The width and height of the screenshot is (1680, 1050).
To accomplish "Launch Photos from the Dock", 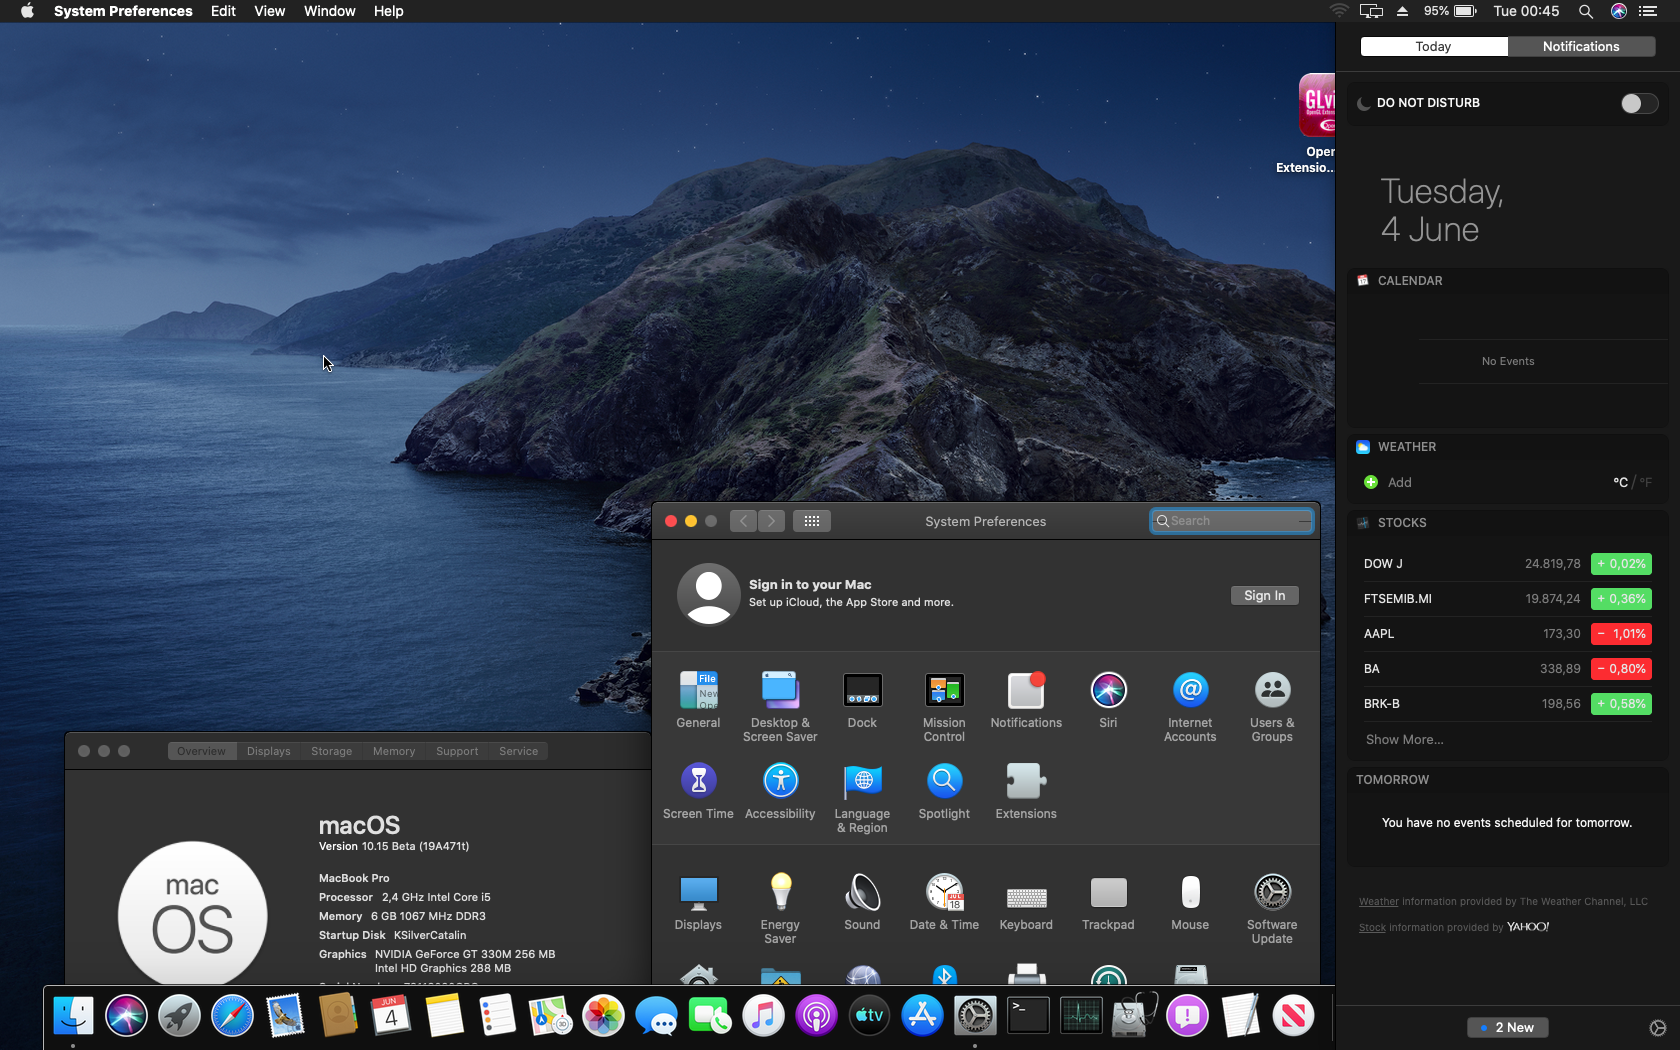I will point(603,1016).
